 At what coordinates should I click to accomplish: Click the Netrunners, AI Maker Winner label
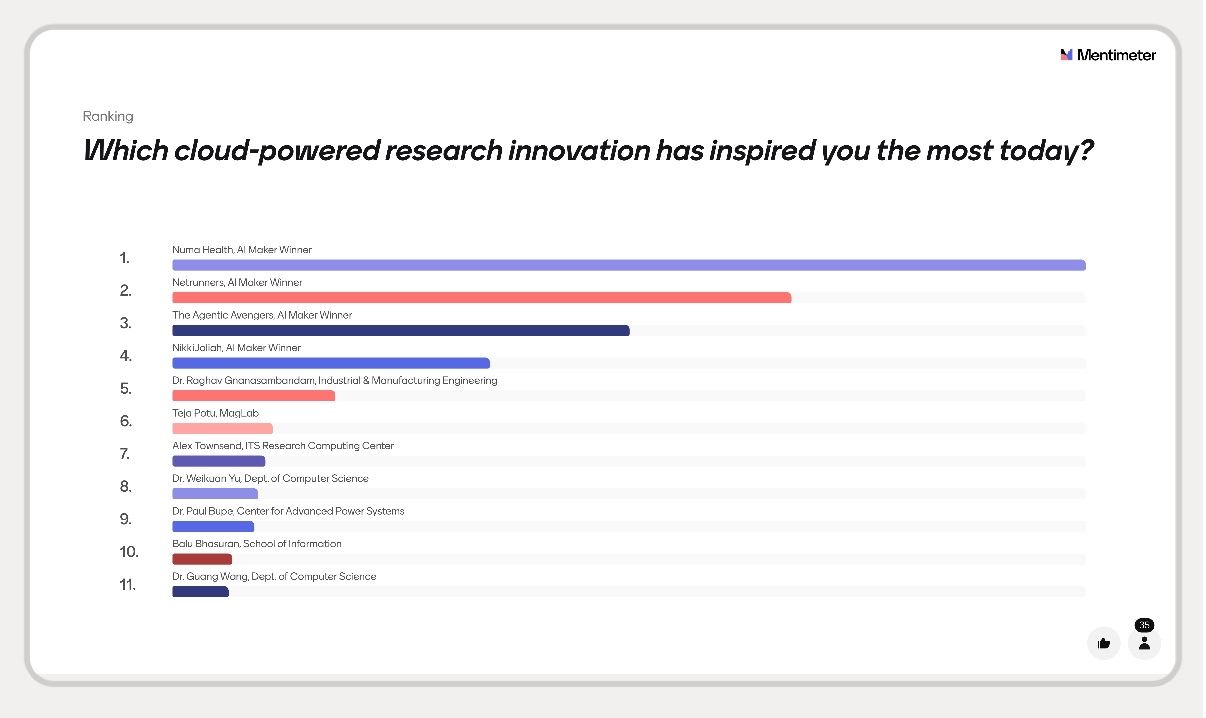coord(237,282)
